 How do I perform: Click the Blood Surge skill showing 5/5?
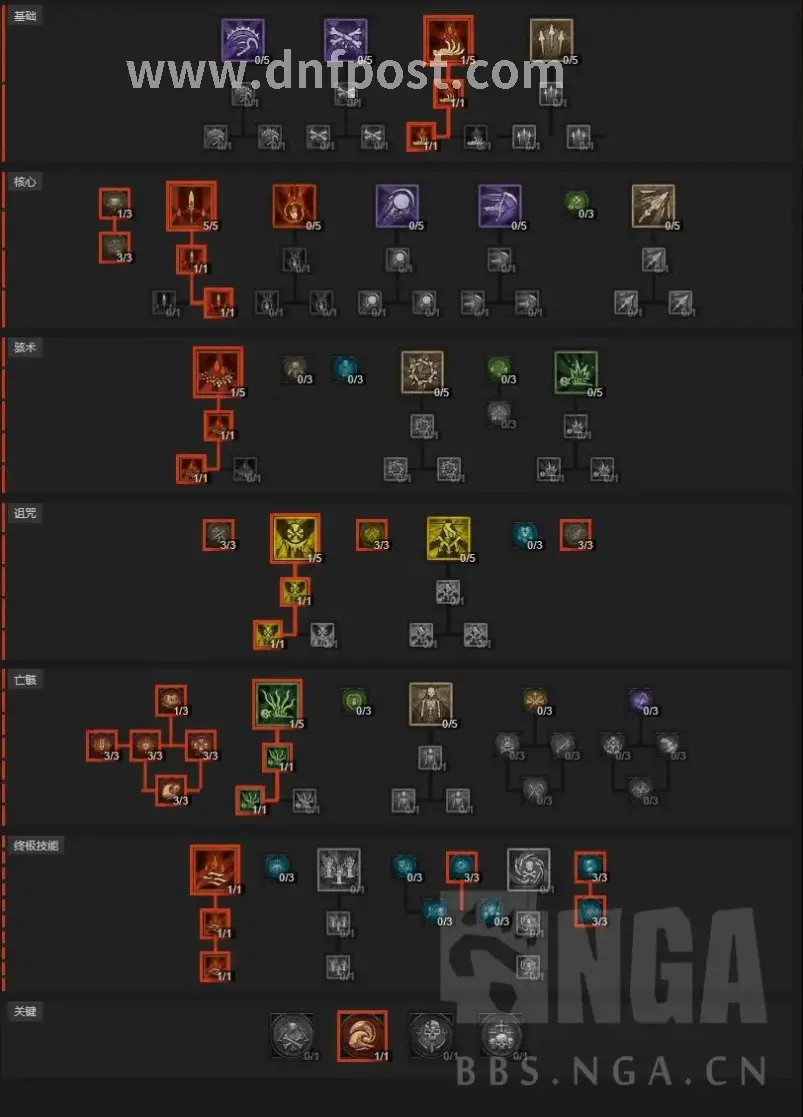(x=191, y=206)
